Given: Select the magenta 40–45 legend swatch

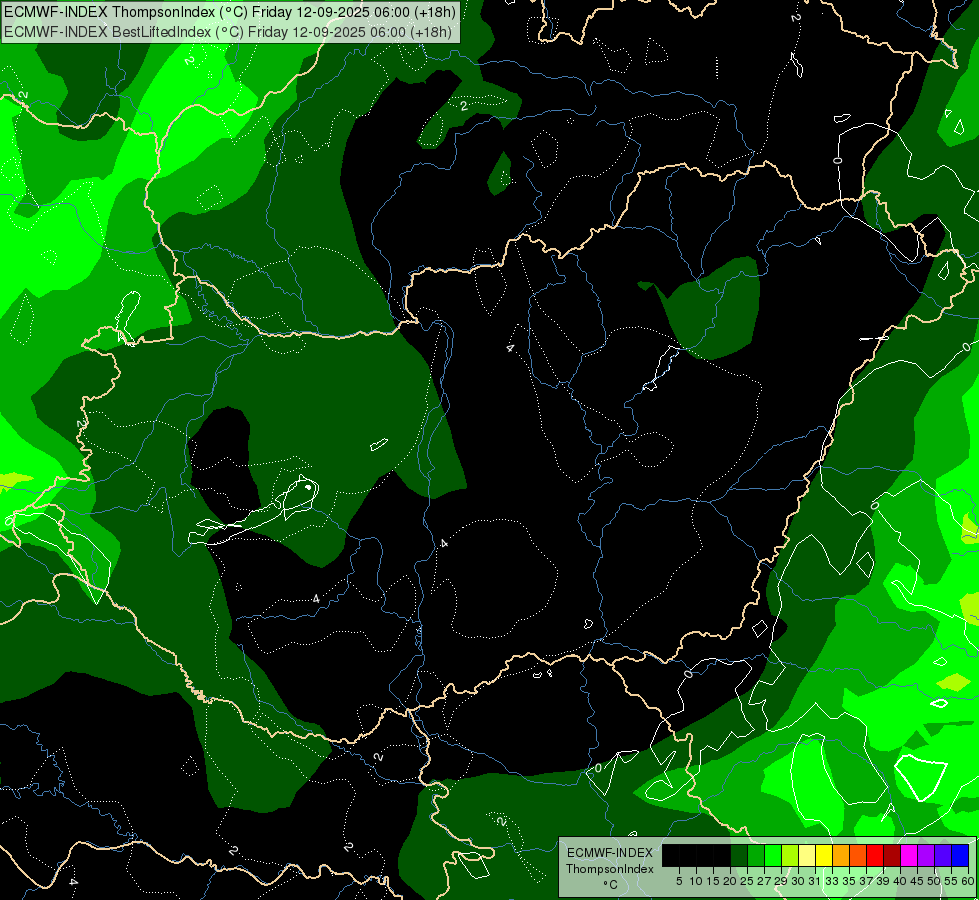Looking at the screenshot, I should click(909, 855).
